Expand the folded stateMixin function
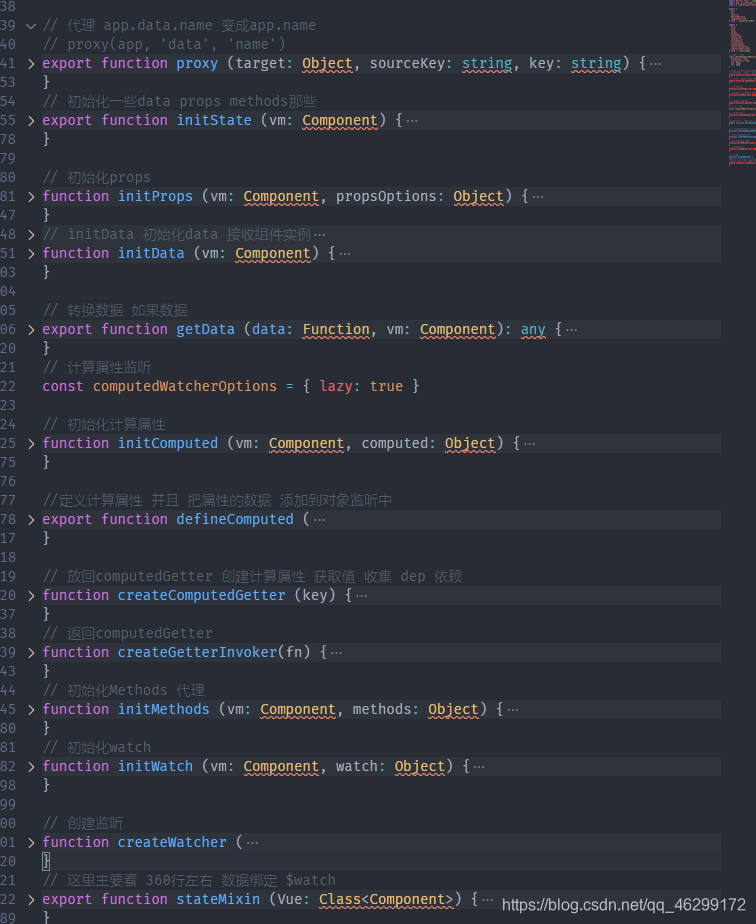Screen dimensions: 756x924 coord(31,900)
